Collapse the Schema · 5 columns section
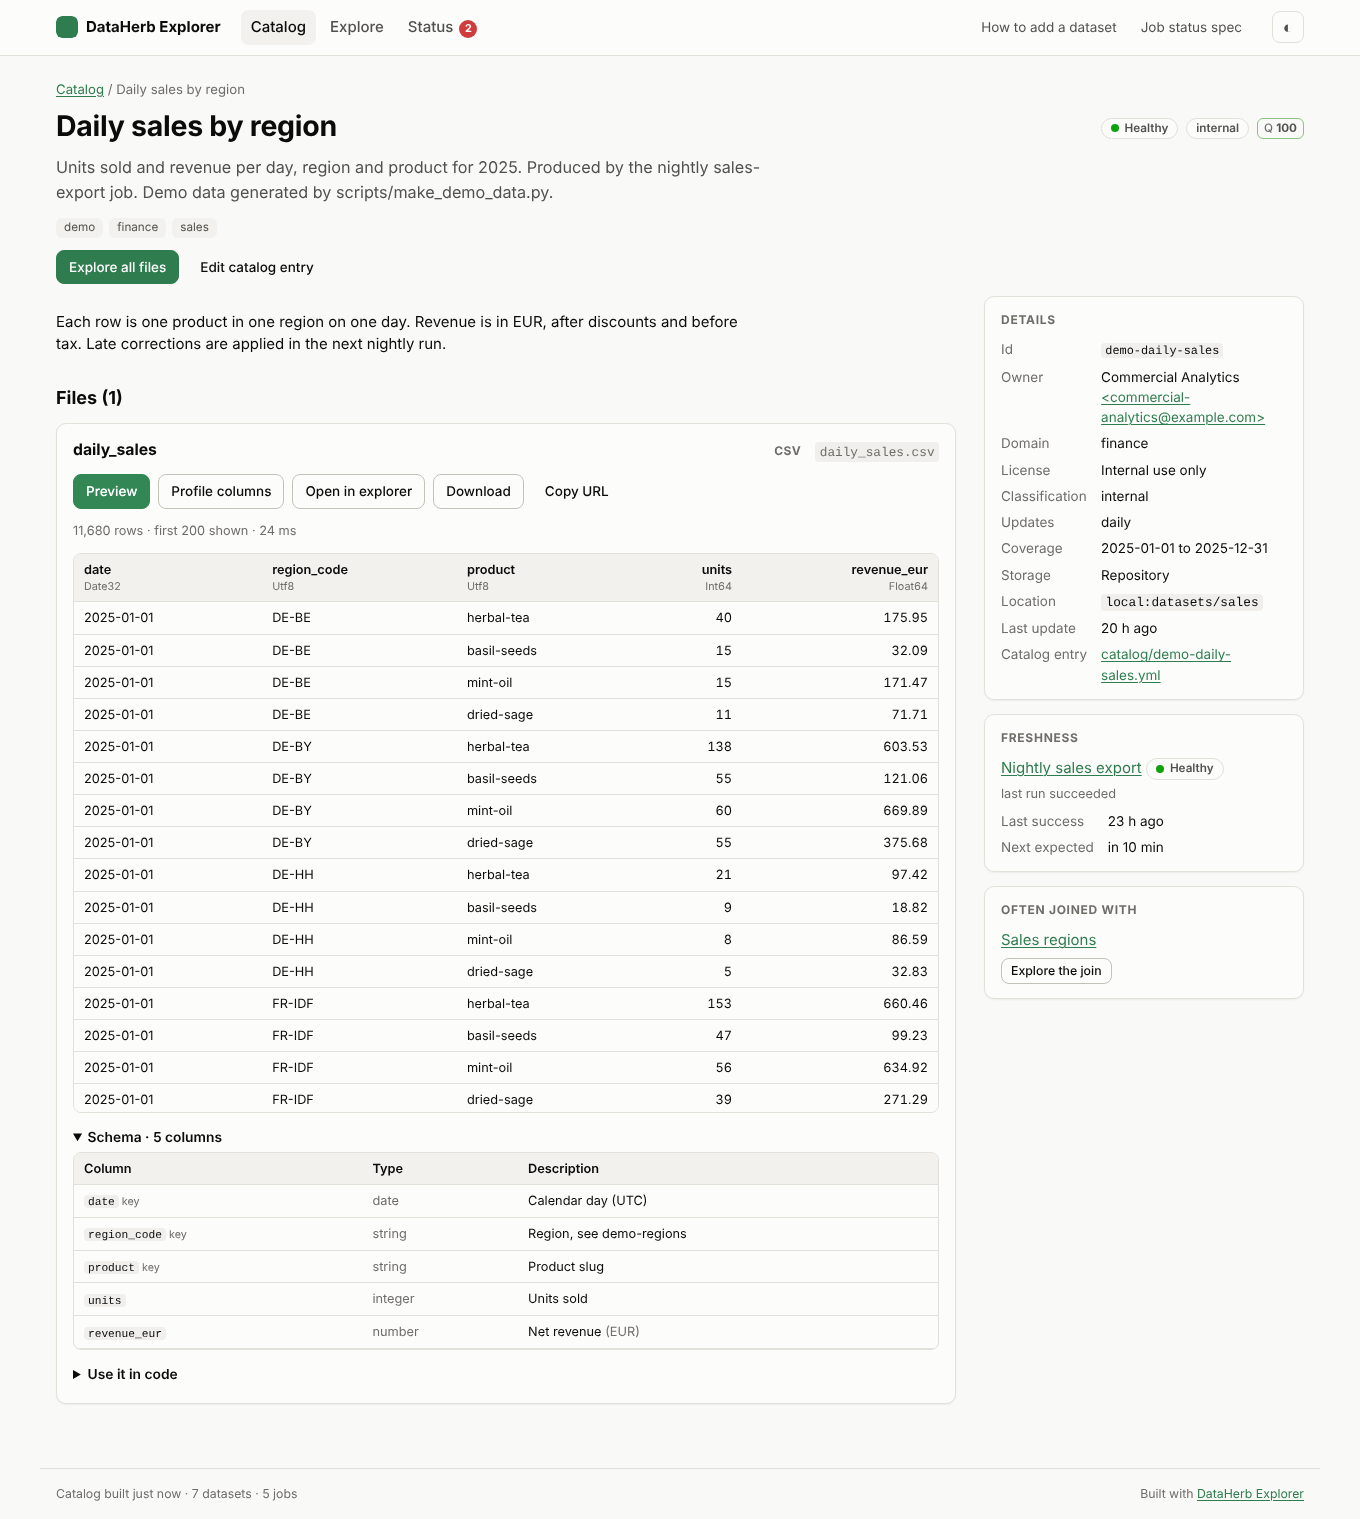The height and width of the screenshot is (1519, 1360). click(x=147, y=1137)
